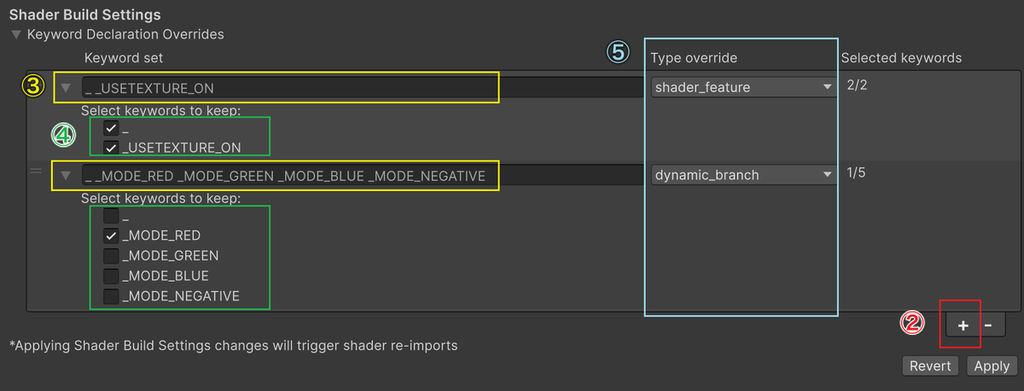The width and height of the screenshot is (1024, 391).
Task: Enable the _MODE_GREEN keyword checkbox
Action: coord(111,255)
